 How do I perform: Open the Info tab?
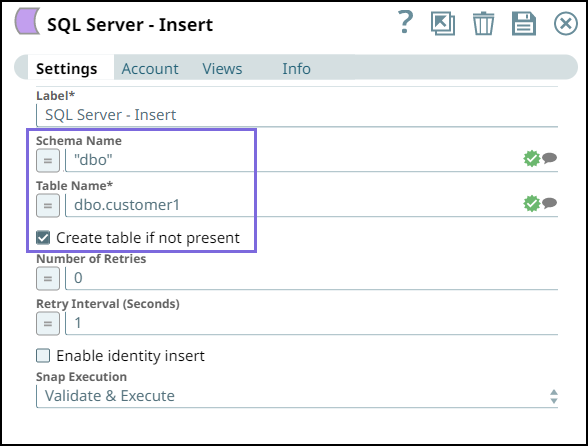coord(296,69)
